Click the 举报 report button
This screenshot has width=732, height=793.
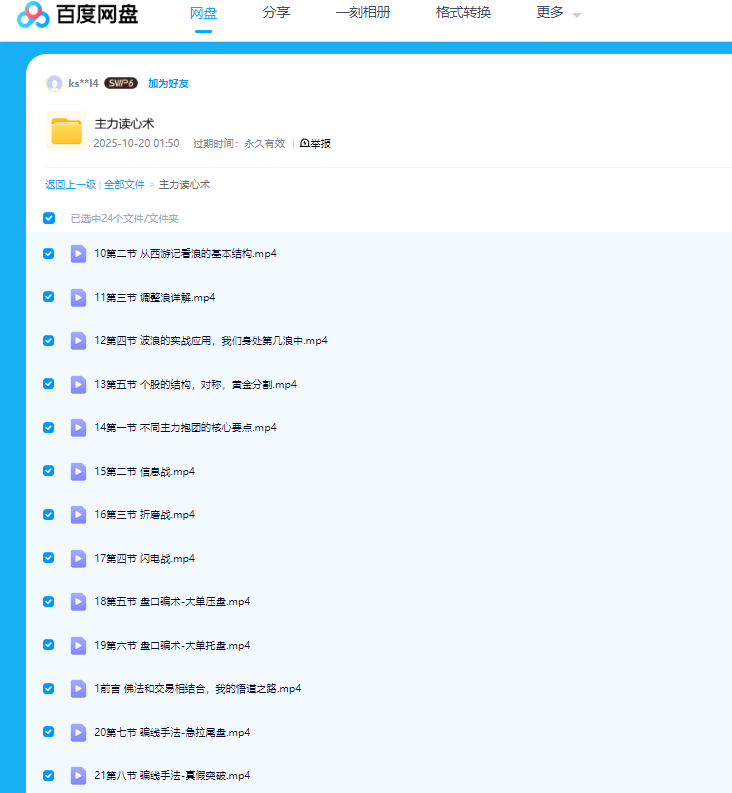(315, 144)
